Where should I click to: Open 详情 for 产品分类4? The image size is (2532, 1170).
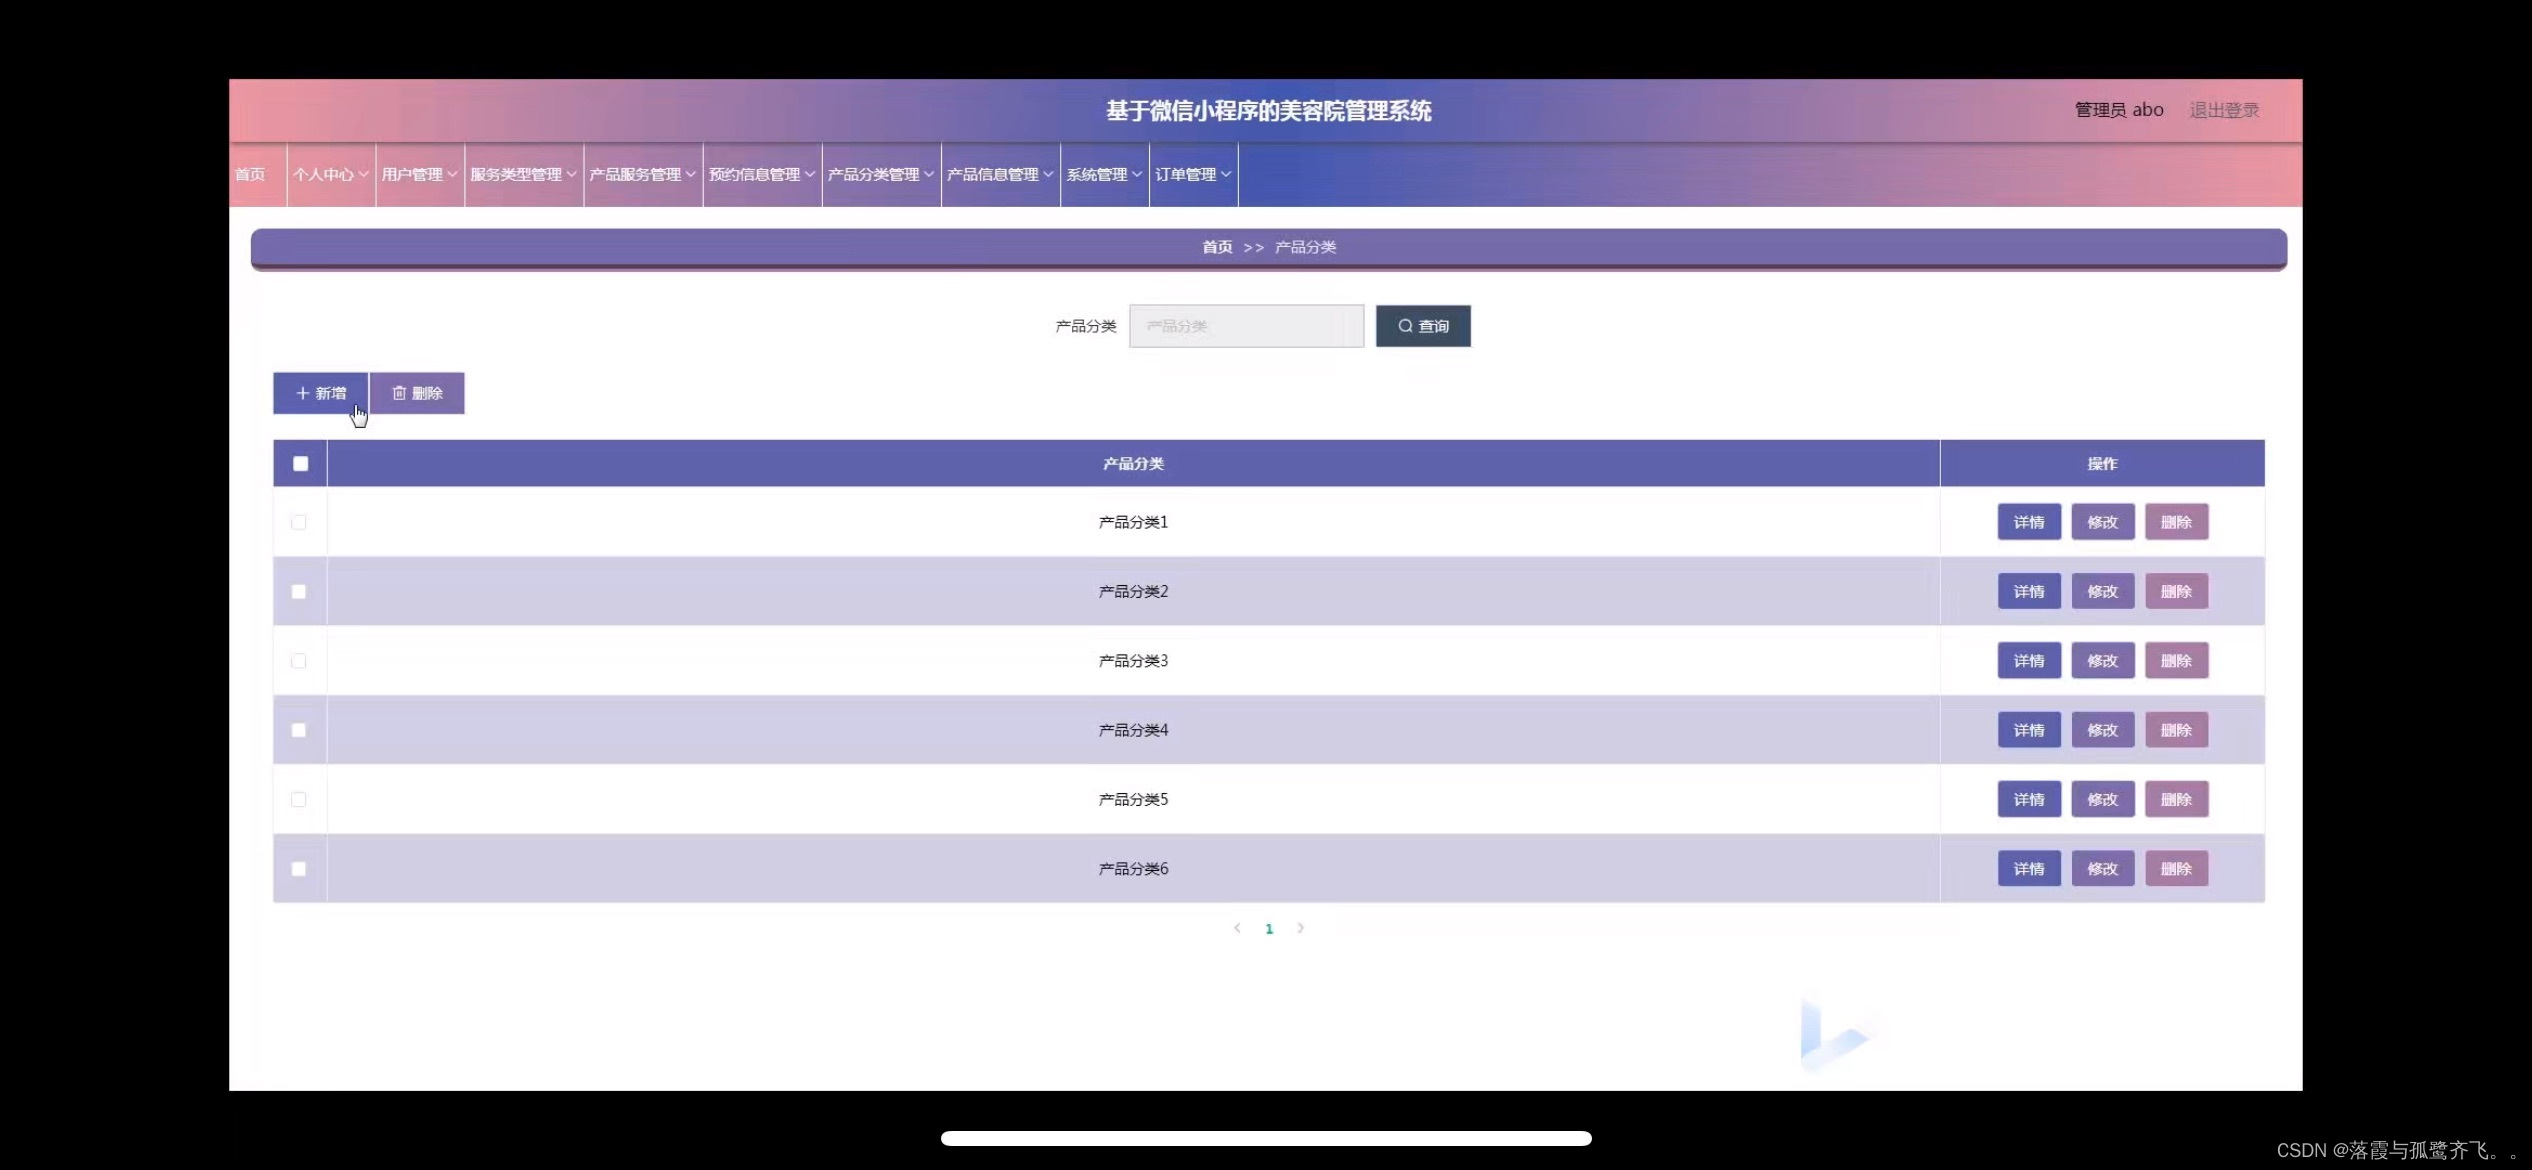(x=2029, y=730)
